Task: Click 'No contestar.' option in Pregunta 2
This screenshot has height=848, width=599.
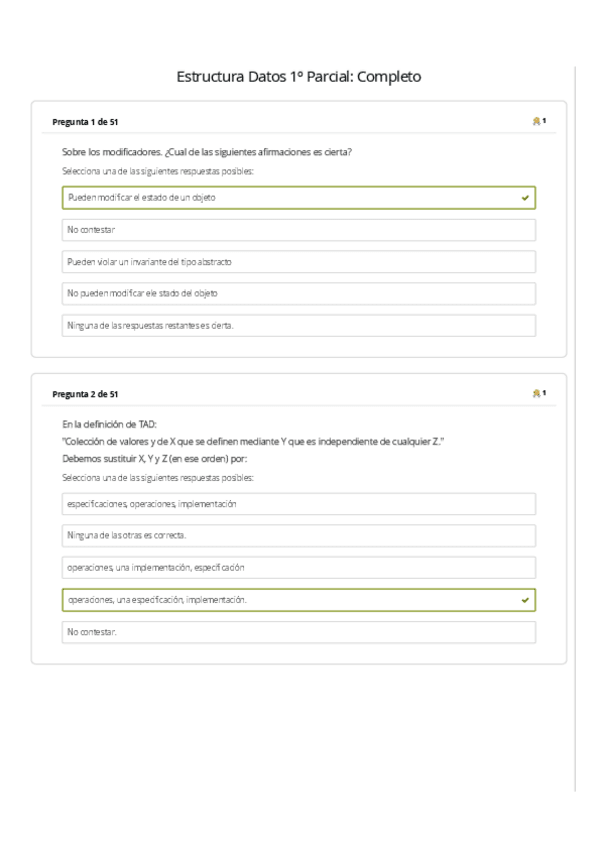Action: coord(297,631)
